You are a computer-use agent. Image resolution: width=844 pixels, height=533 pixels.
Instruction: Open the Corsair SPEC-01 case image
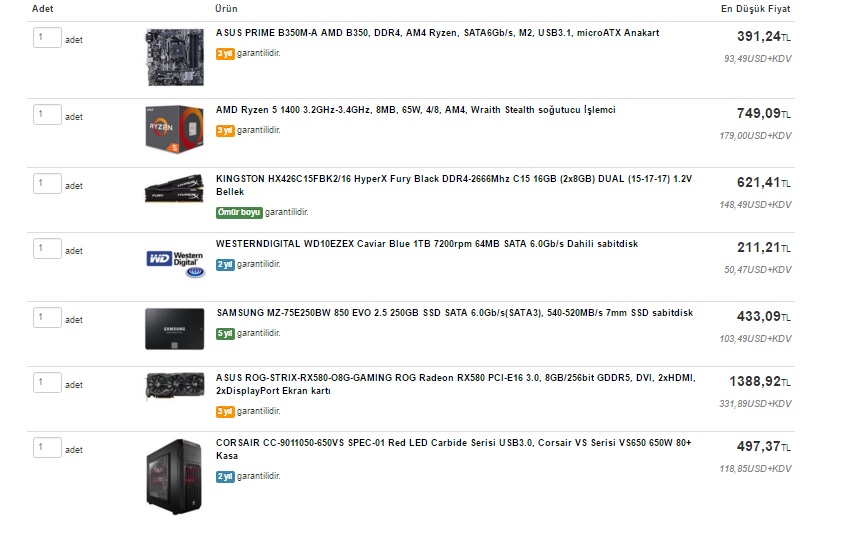(175, 477)
